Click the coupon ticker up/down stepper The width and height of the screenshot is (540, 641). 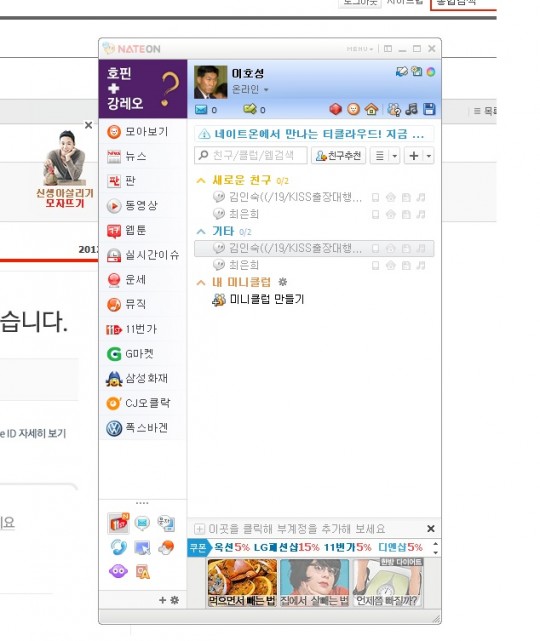tap(435, 548)
